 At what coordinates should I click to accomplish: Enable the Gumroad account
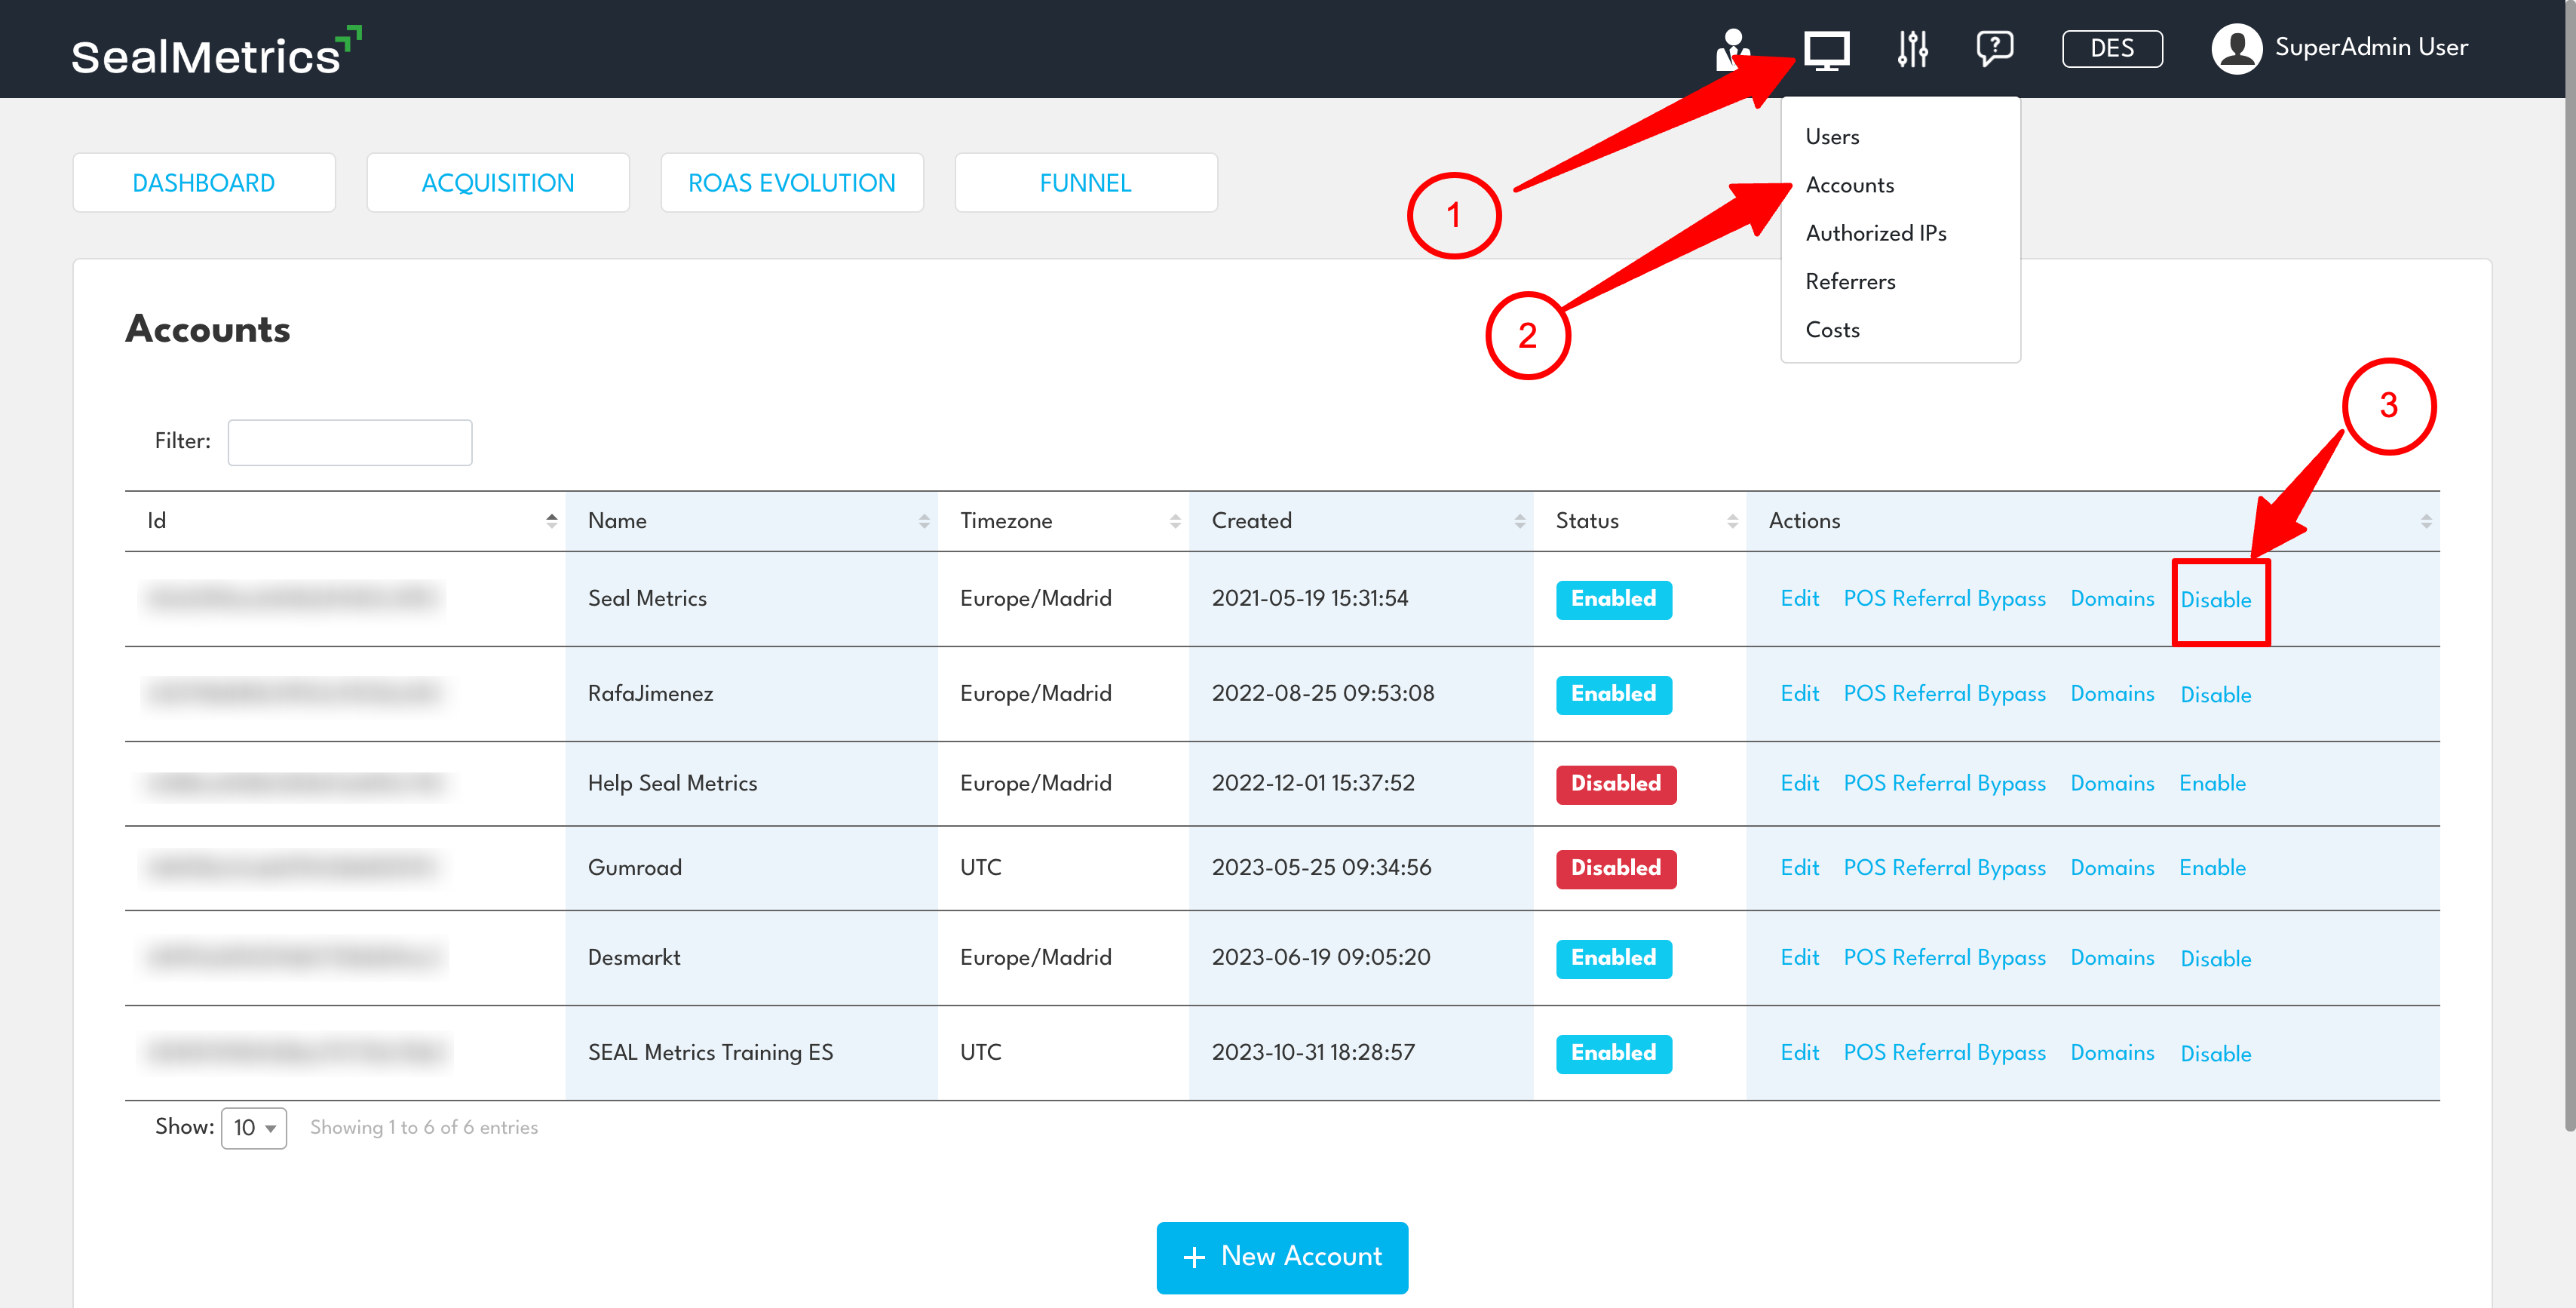pos(2212,868)
